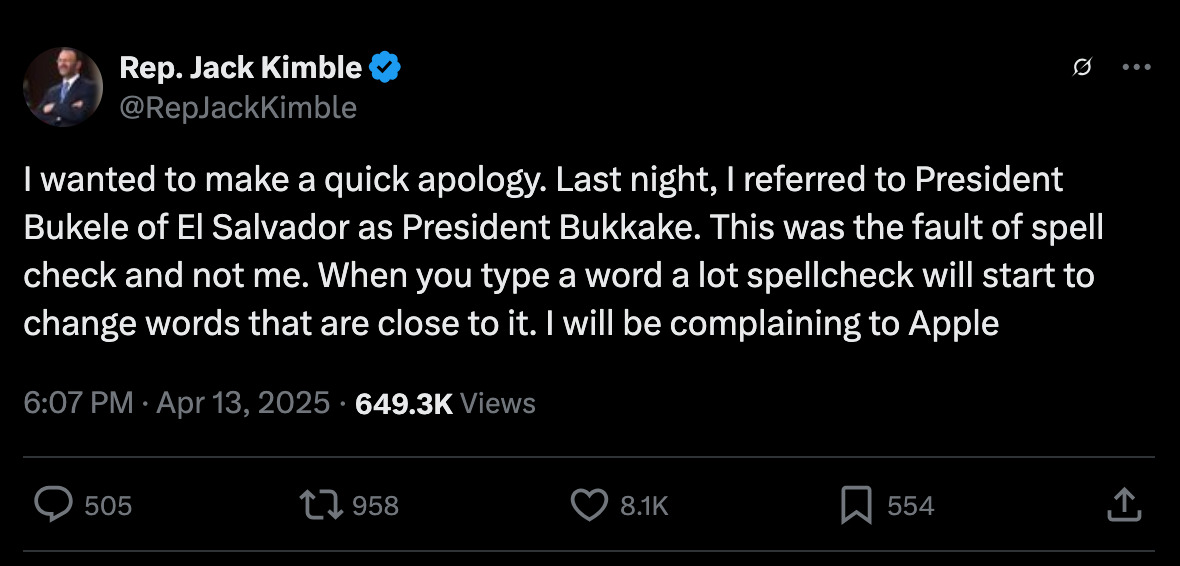Reply using the speech bubble icon
The image size is (1180, 566).
pyautogui.click(x=51, y=505)
